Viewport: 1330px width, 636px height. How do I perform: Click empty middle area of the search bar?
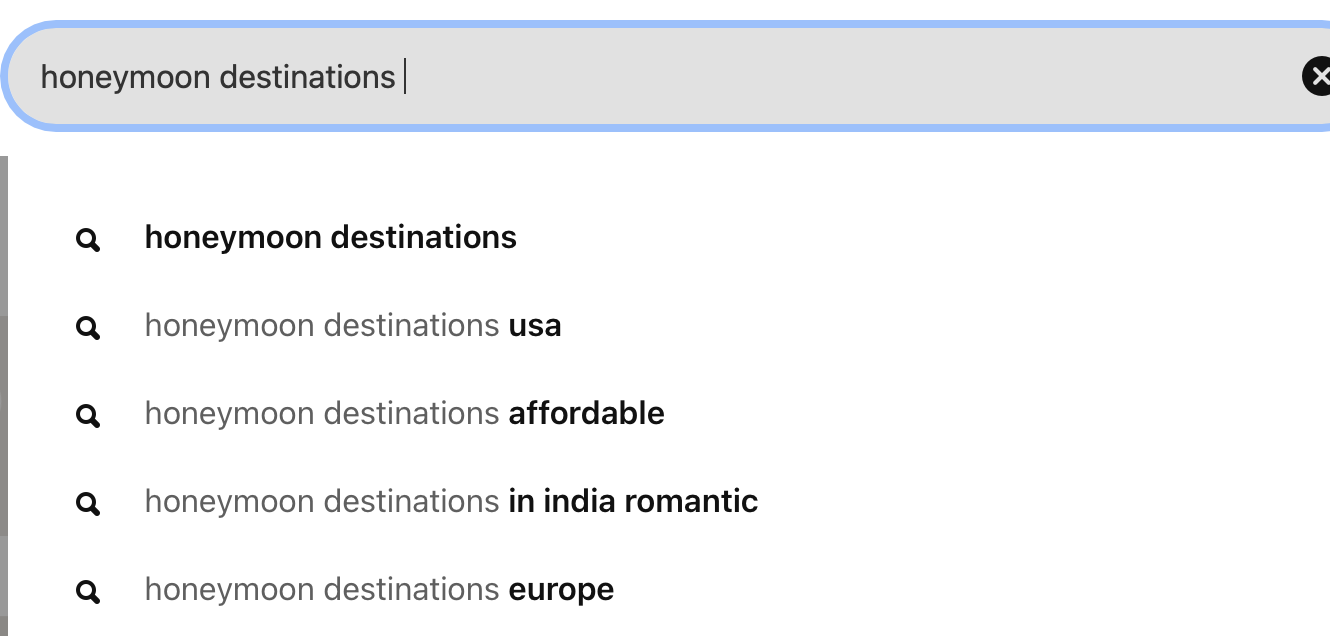[800, 77]
